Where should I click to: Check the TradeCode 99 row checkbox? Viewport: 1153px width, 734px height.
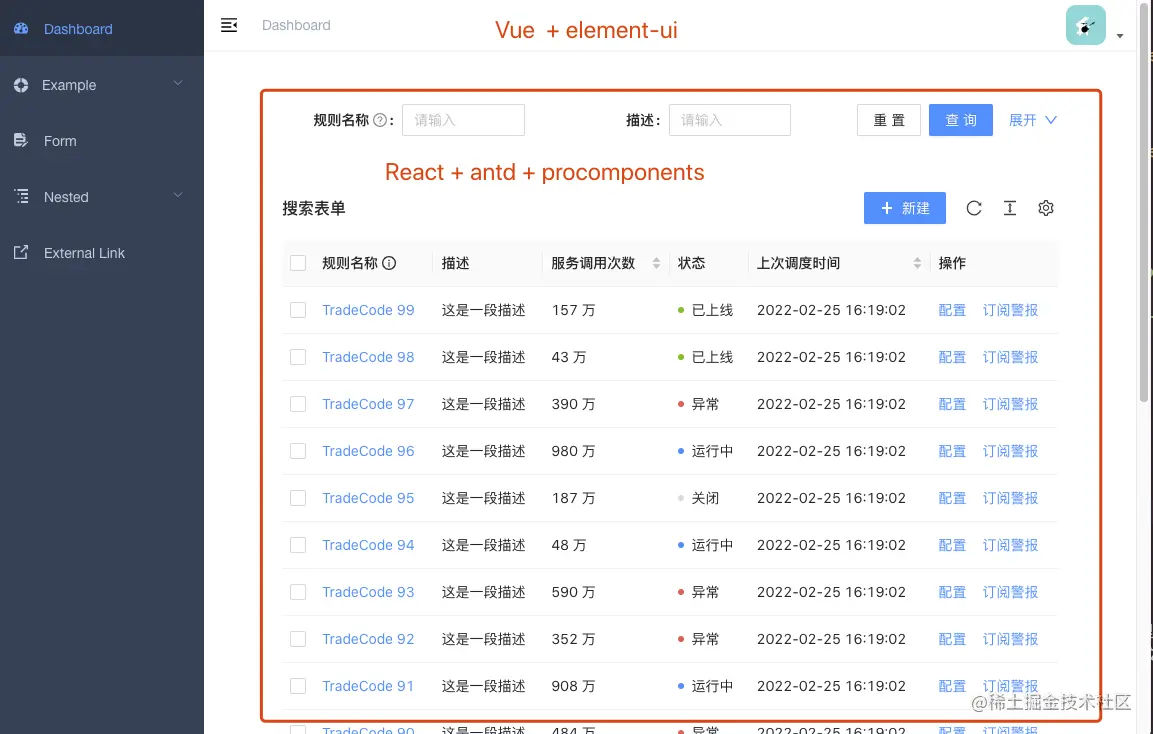tap(298, 310)
